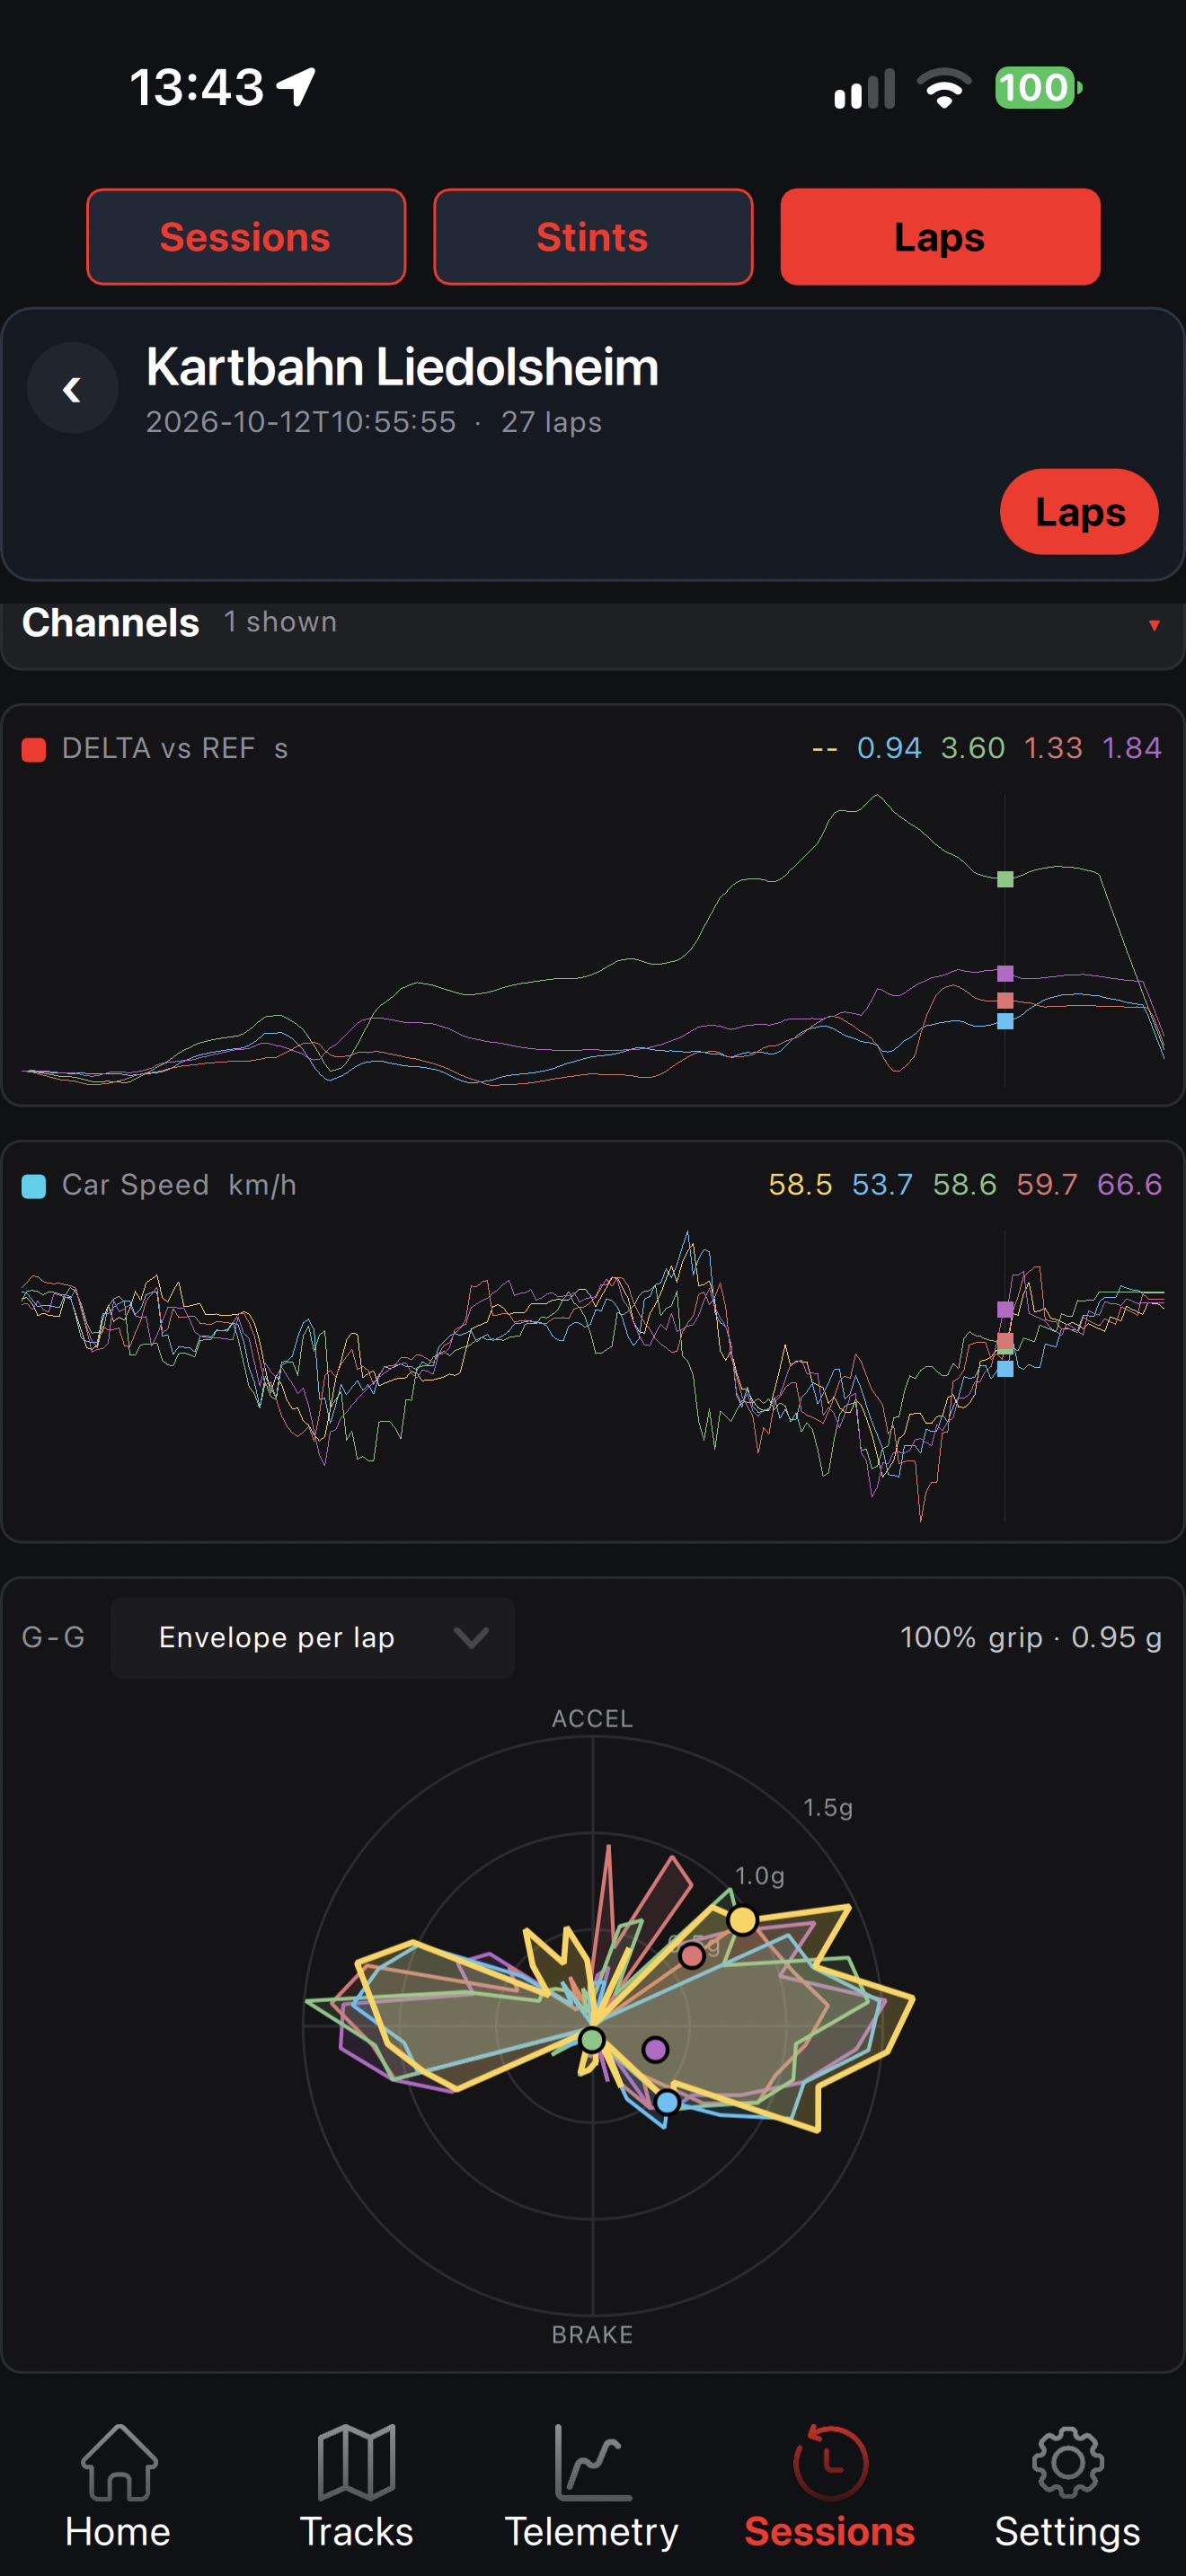Click the blue marker on speed chart

click(x=1005, y=1369)
